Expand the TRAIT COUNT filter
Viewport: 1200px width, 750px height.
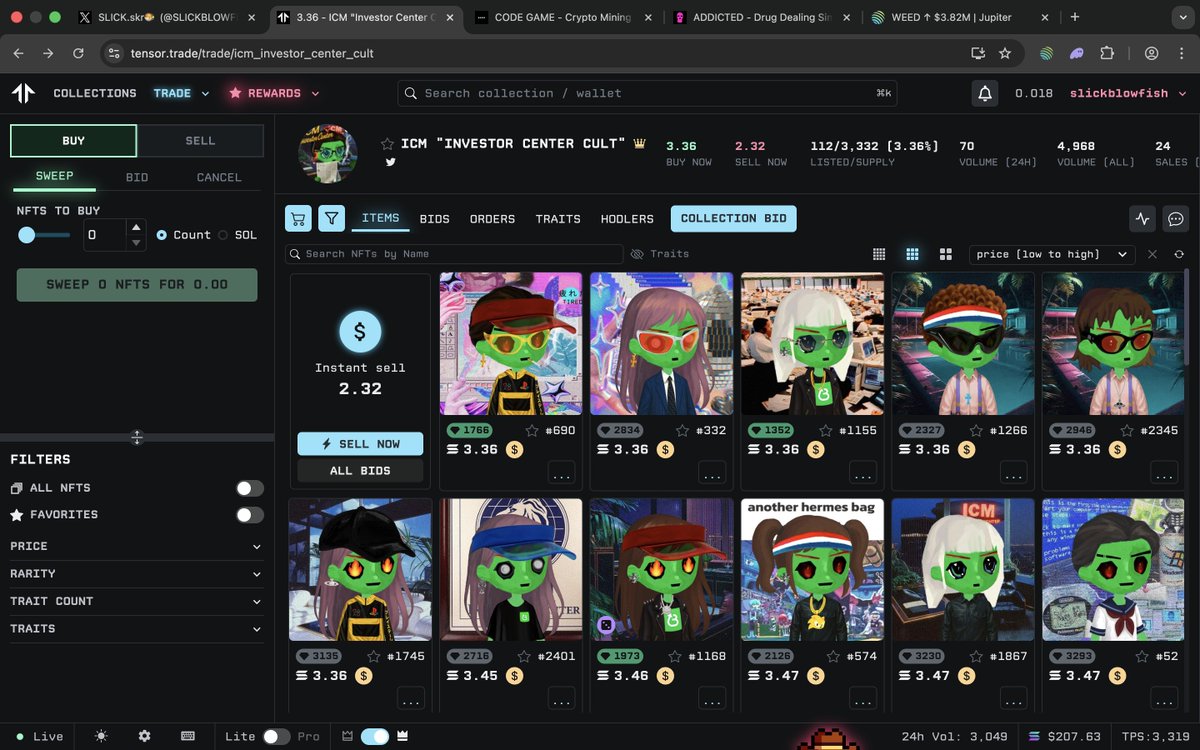(137, 601)
